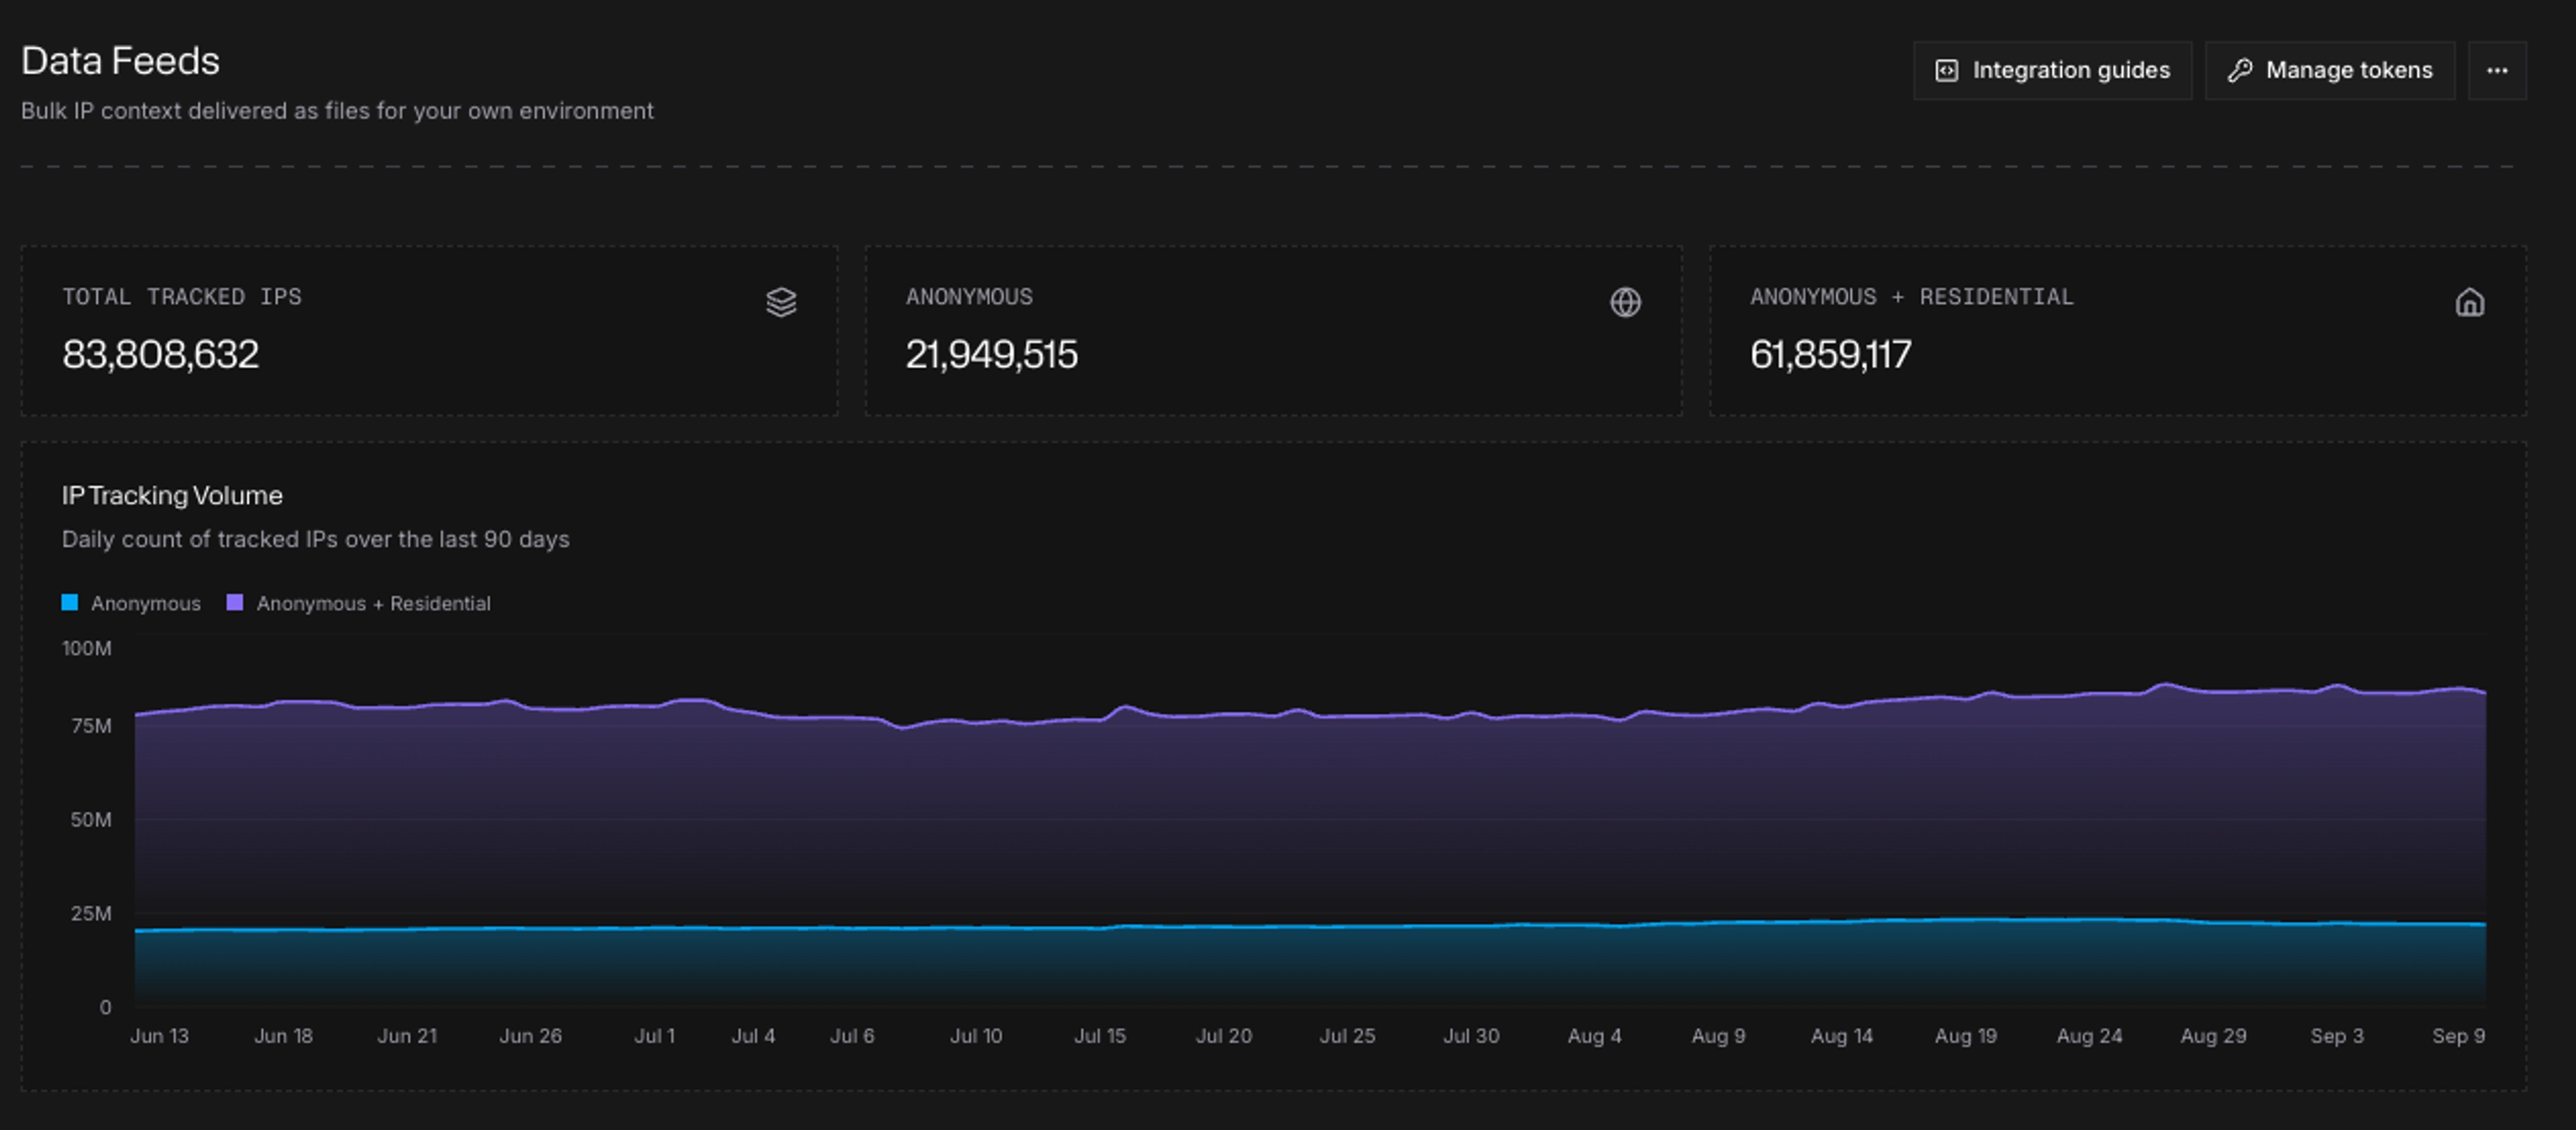The image size is (2576, 1130).
Task: Click the Jun 13 x-axis label
Action: tap(159, 1036)
